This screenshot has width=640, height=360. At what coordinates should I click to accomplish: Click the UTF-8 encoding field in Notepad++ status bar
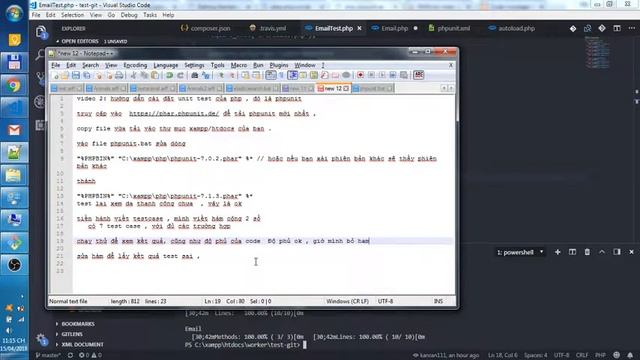[x=385, y=301]
